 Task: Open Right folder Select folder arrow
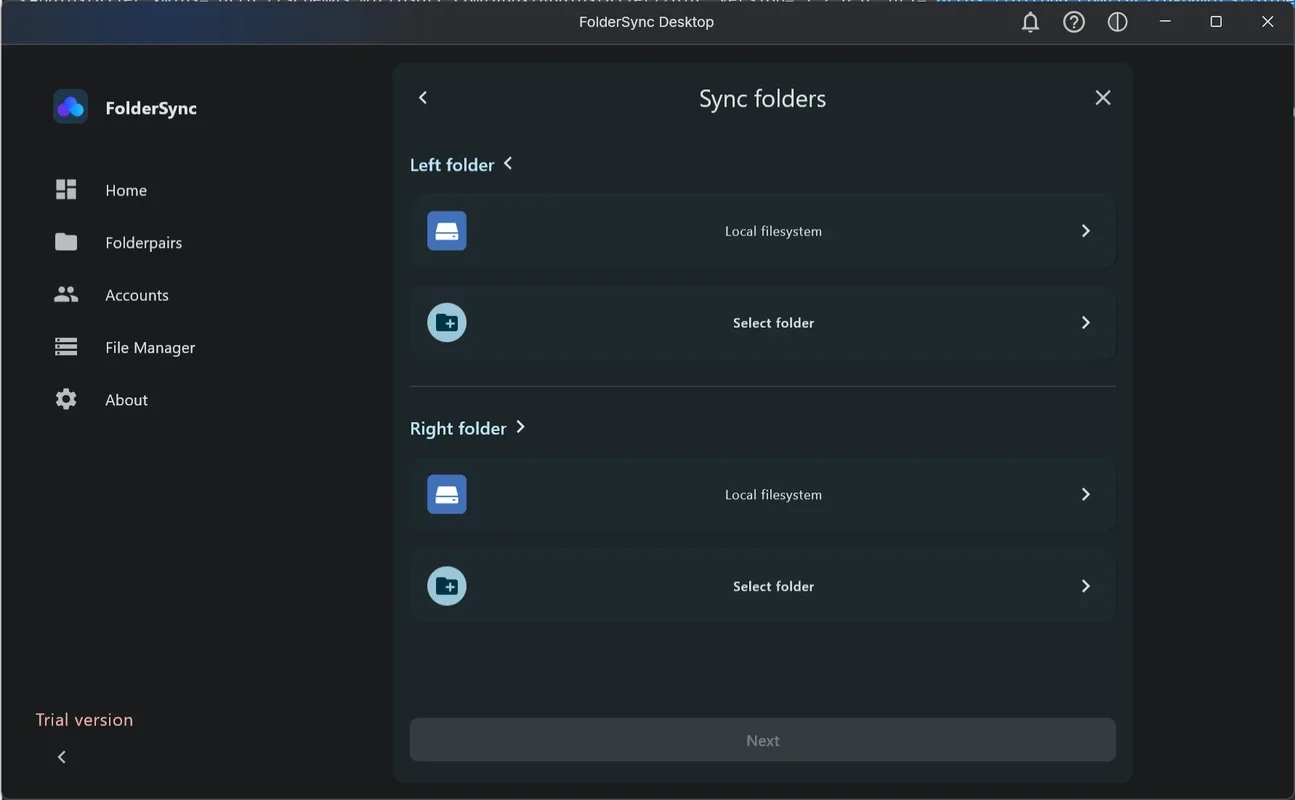click(1086, 586)
